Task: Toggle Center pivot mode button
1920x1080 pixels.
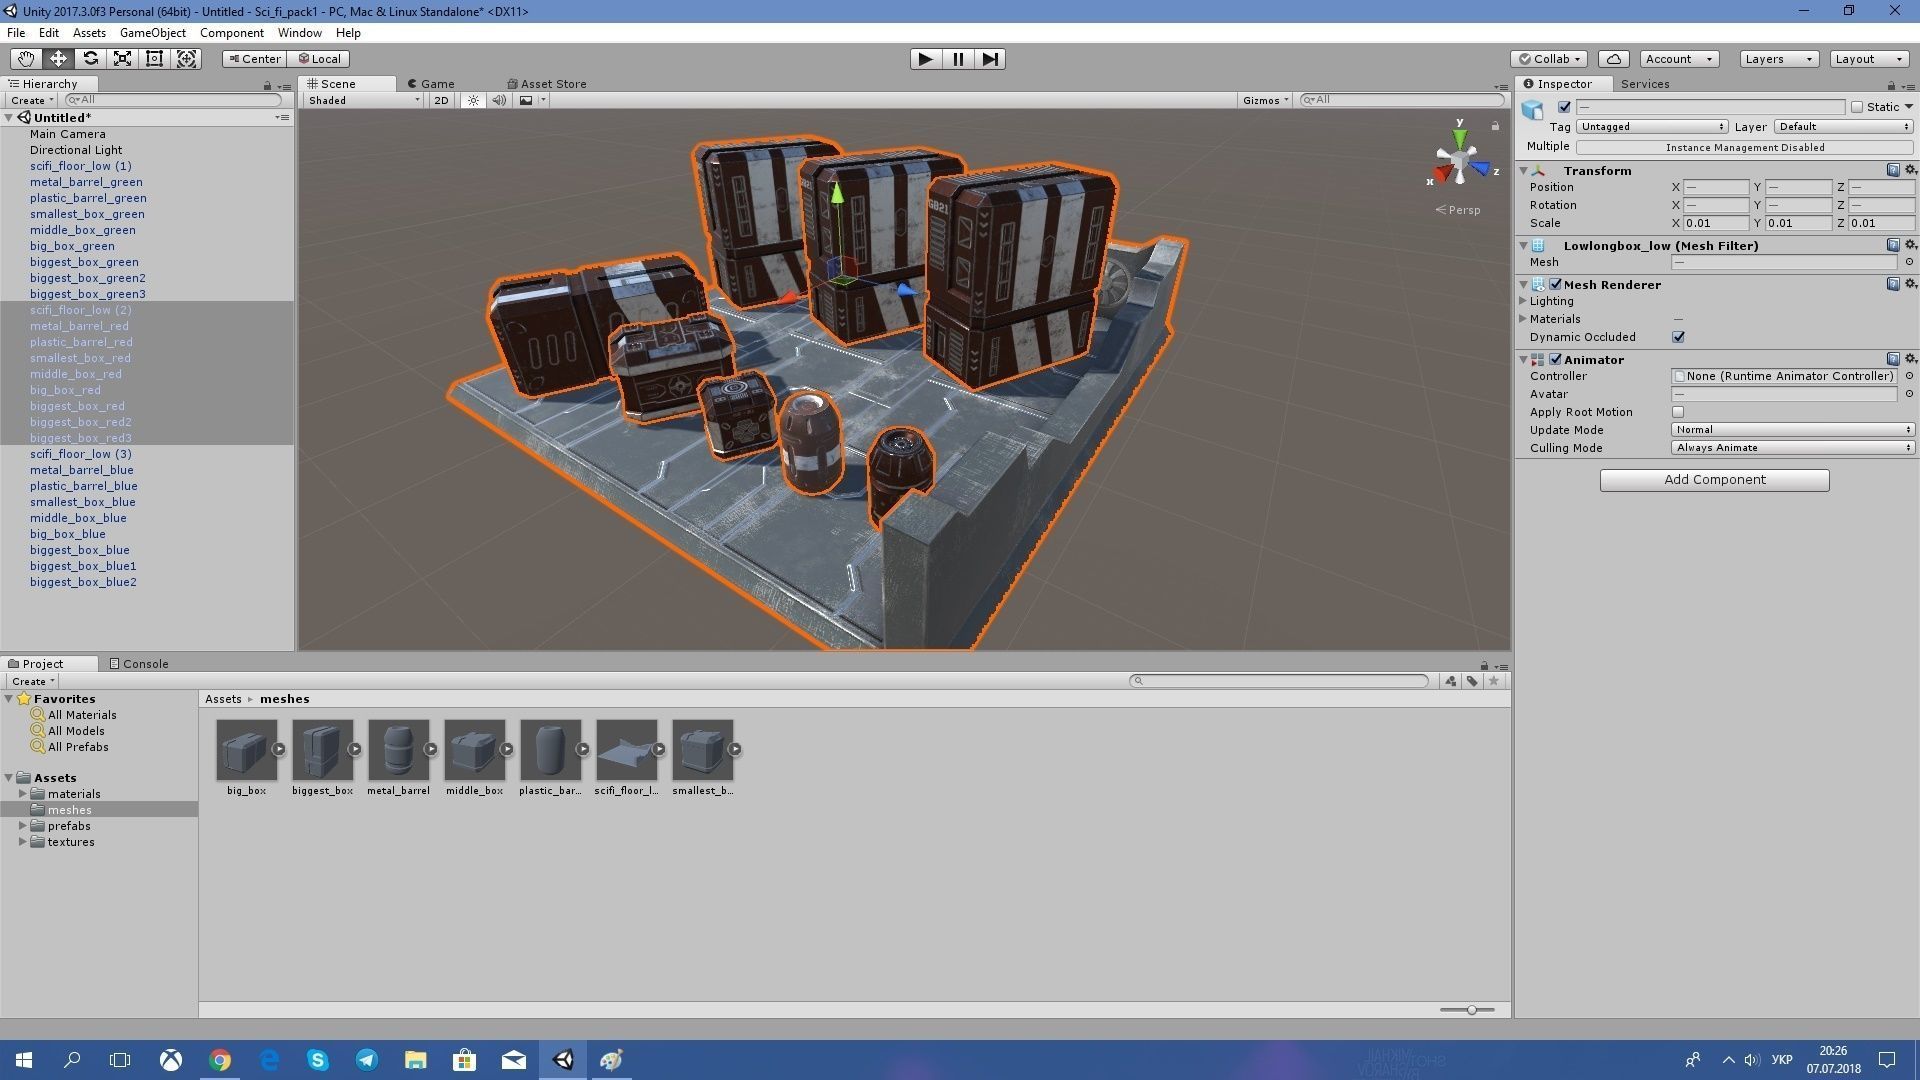Action: 254,59
